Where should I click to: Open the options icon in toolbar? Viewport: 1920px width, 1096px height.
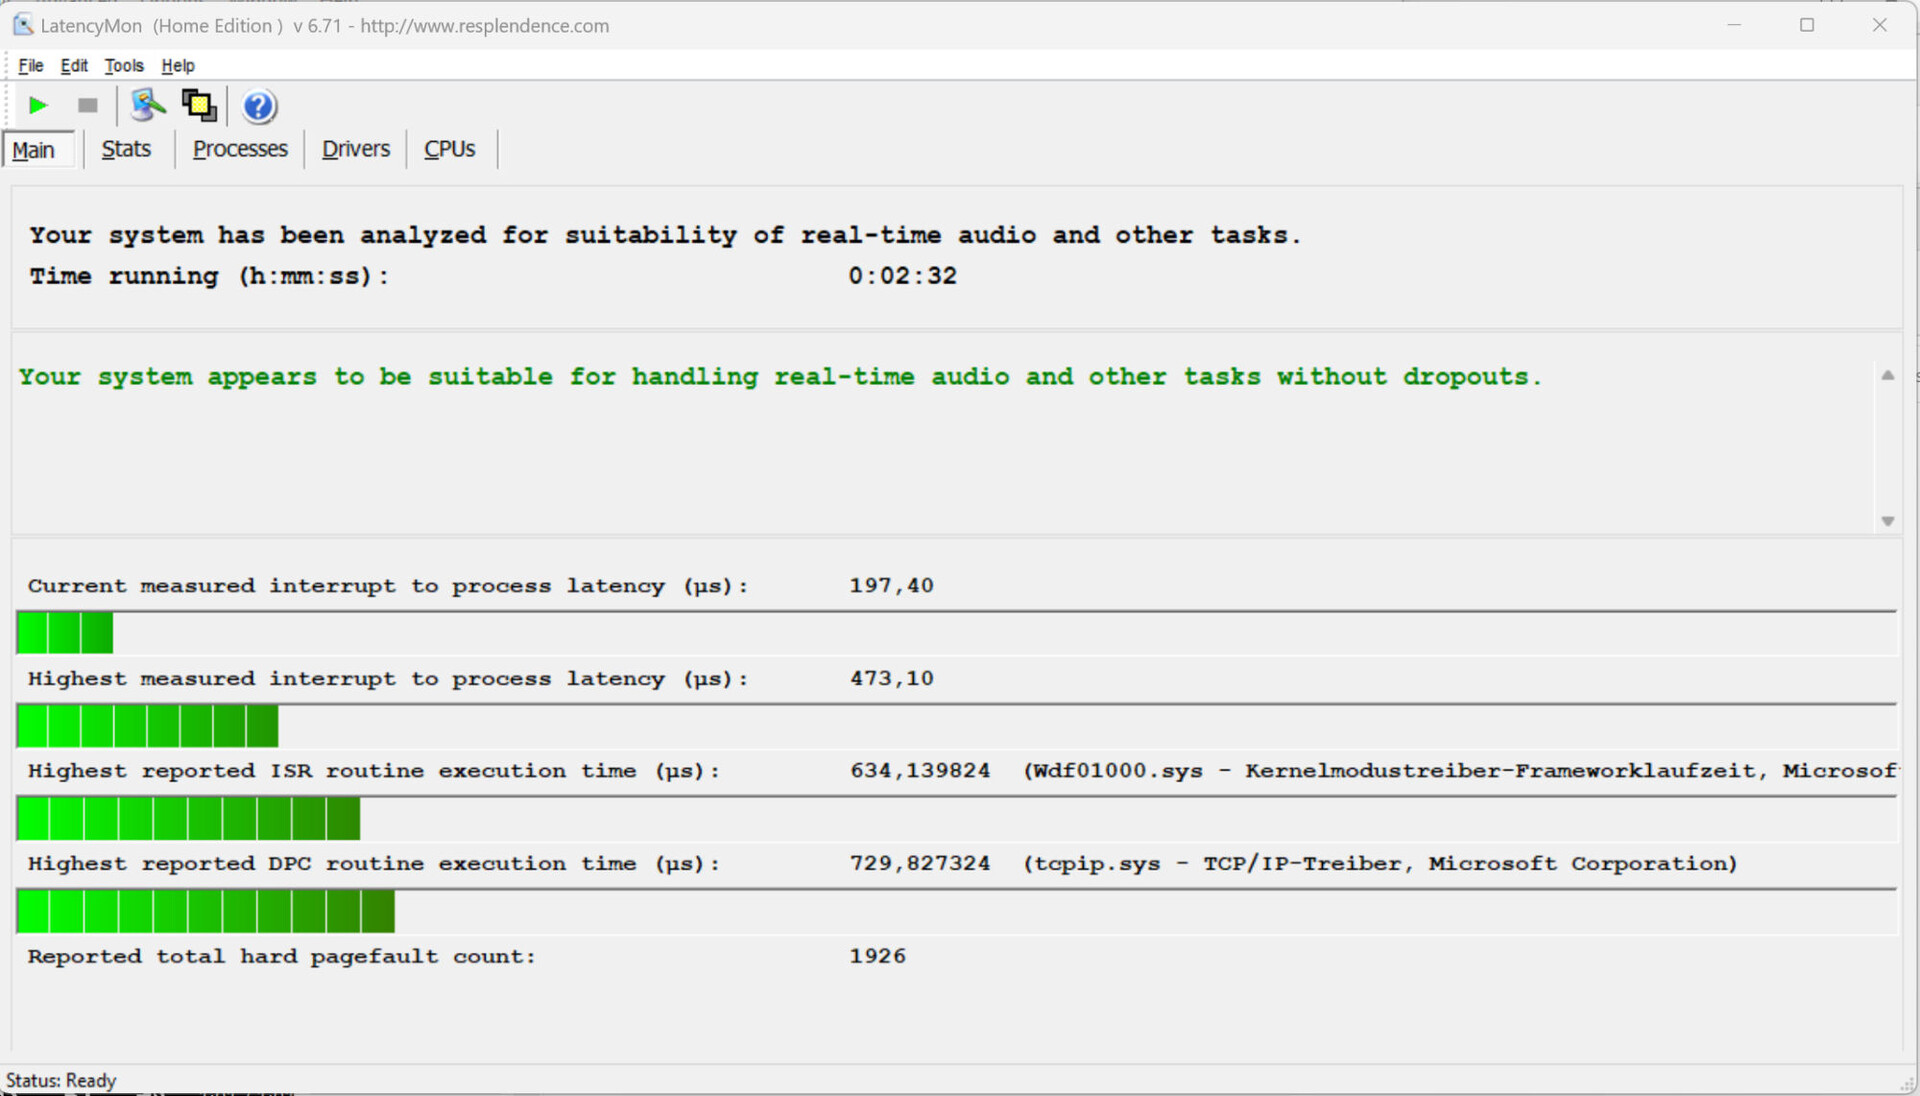click(x=148, y=105)
